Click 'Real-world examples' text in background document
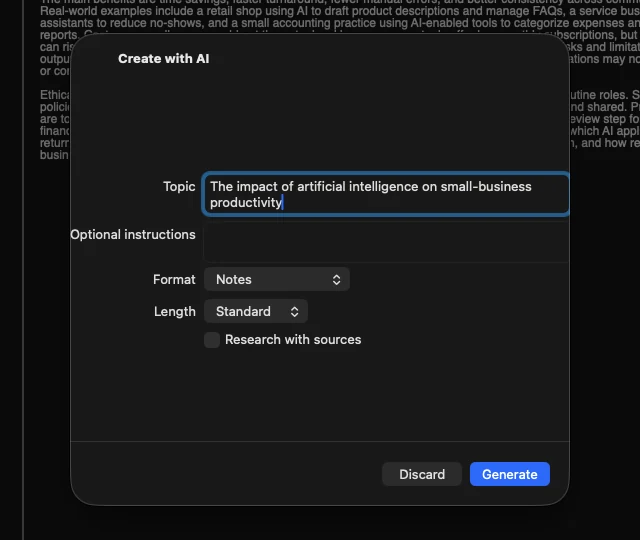The image size is (640, 540). pyautogui.click(x=98, y=11)
